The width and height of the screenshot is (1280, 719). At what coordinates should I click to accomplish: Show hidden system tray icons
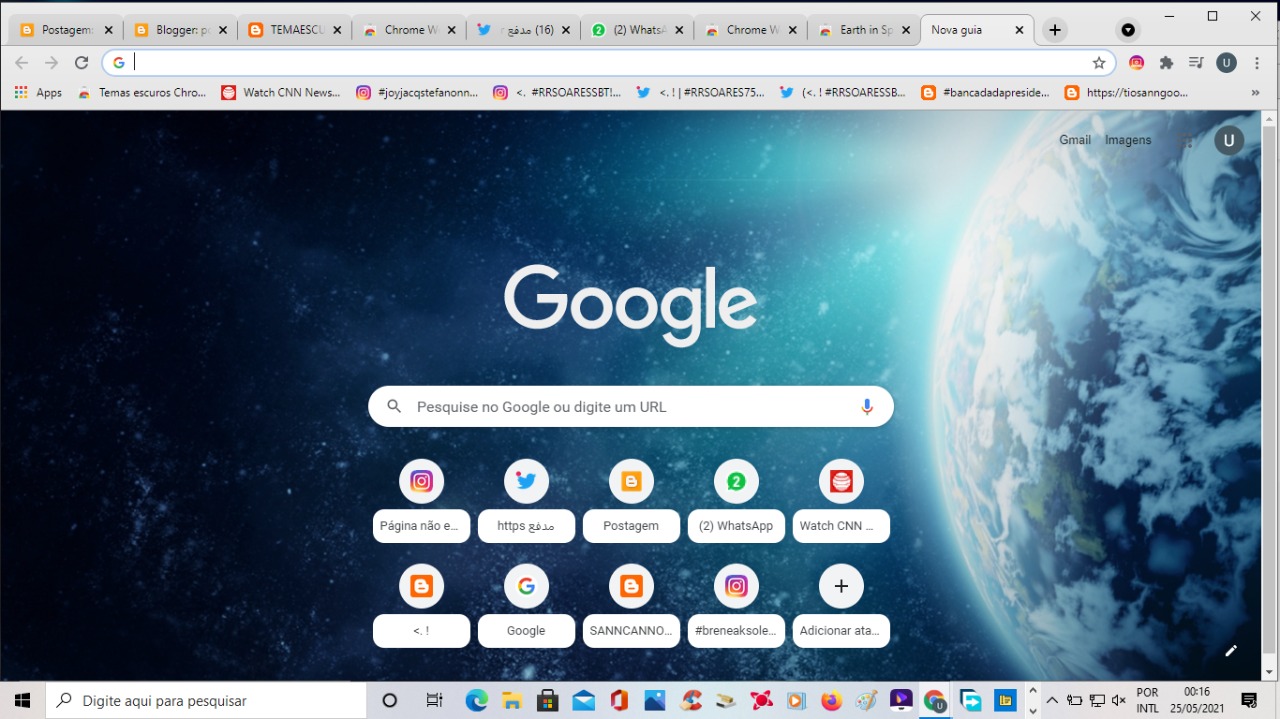pyautogui.click(x=1051, y=700)
